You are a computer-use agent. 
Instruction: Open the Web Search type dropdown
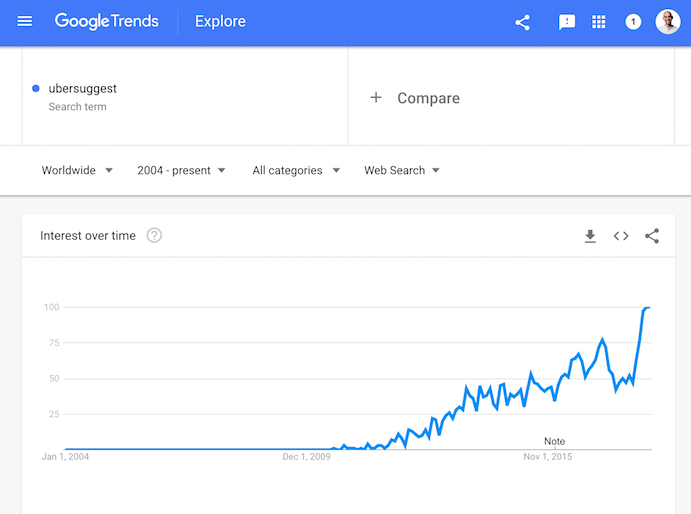point(402,170)
